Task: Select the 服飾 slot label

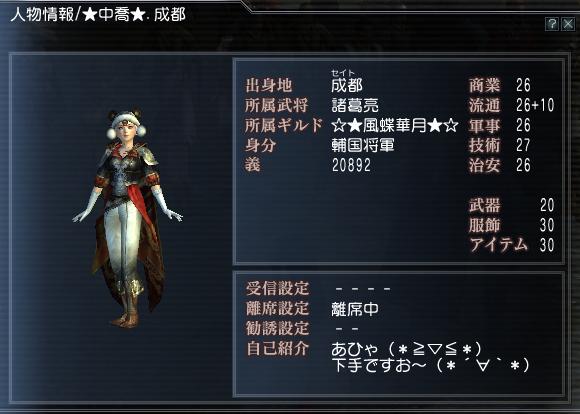Action: [485, 225]
